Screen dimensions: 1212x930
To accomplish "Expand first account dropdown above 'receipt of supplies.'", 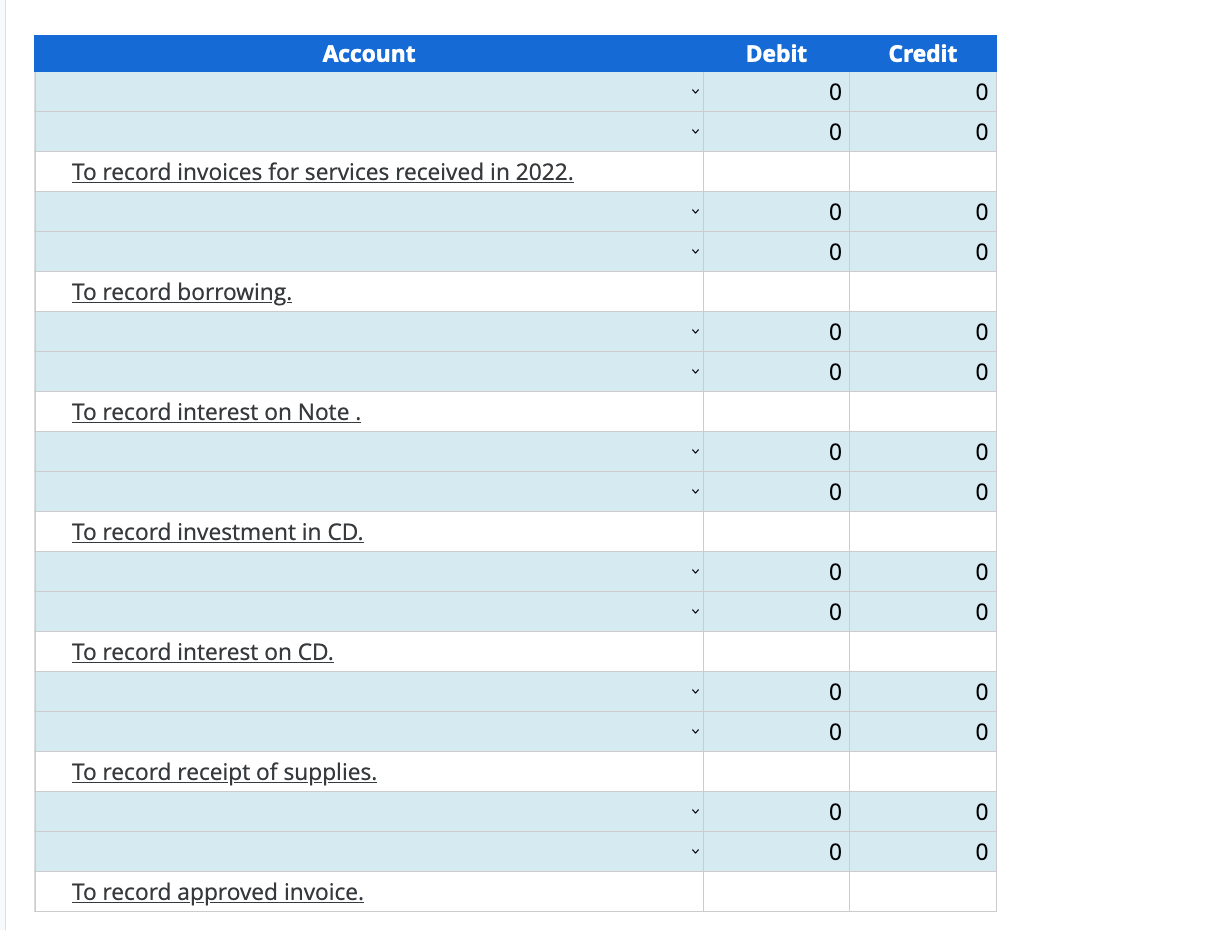I will click(369, 692).
